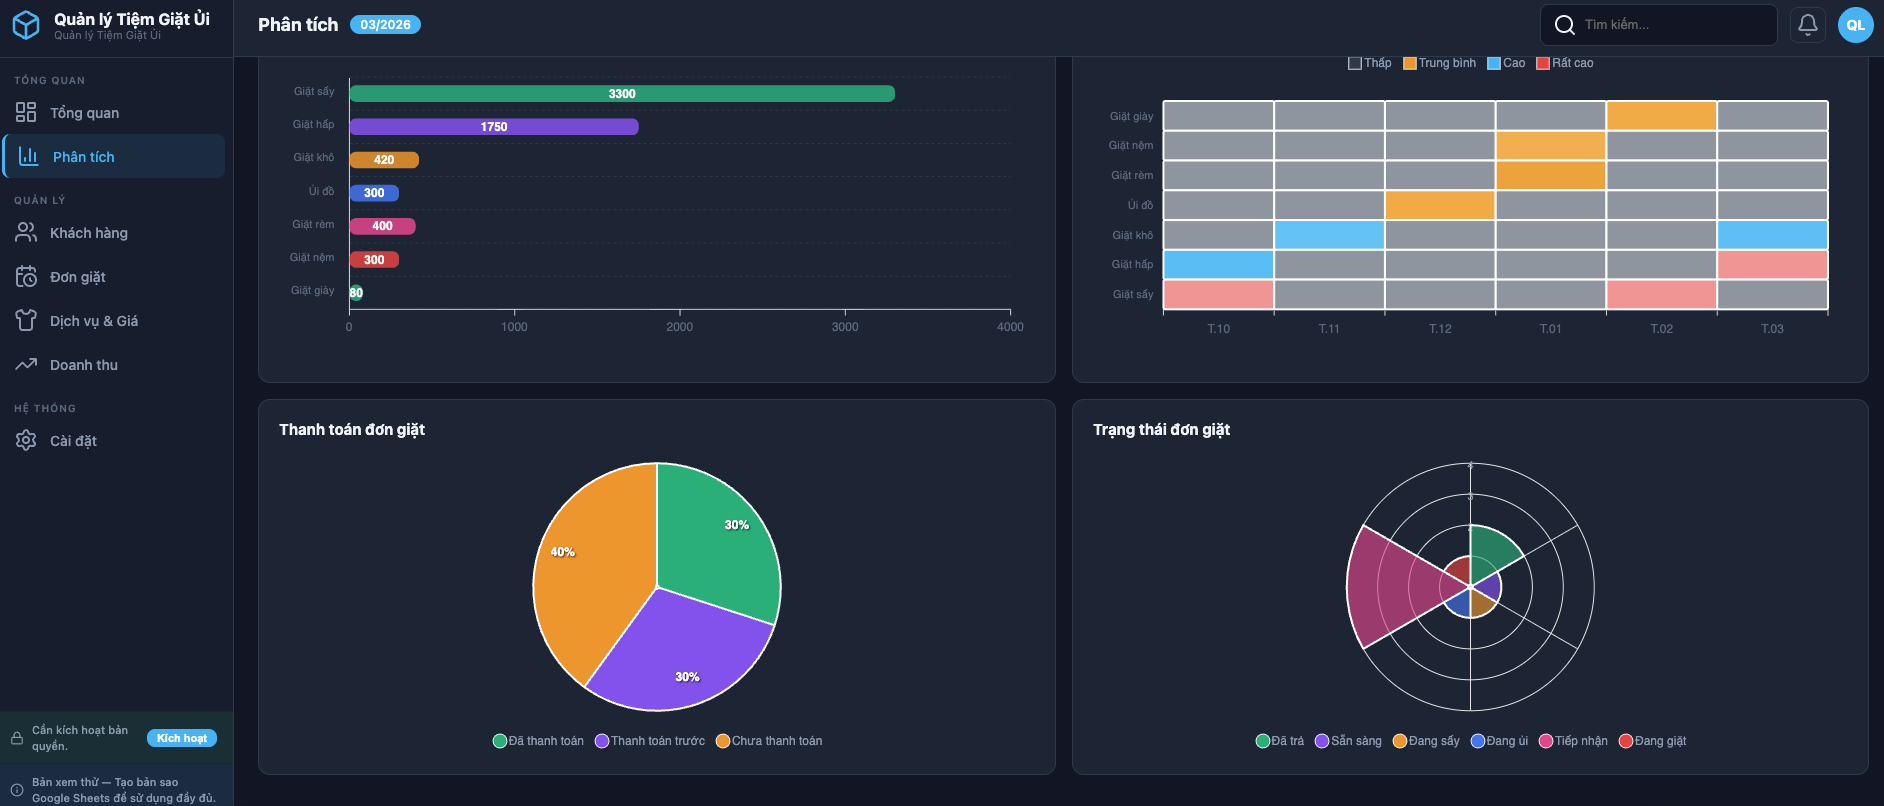Toggle the Đã thanh toán pie legend
The height and width of the screenshot is (806, 1884).
coord(538,741)
